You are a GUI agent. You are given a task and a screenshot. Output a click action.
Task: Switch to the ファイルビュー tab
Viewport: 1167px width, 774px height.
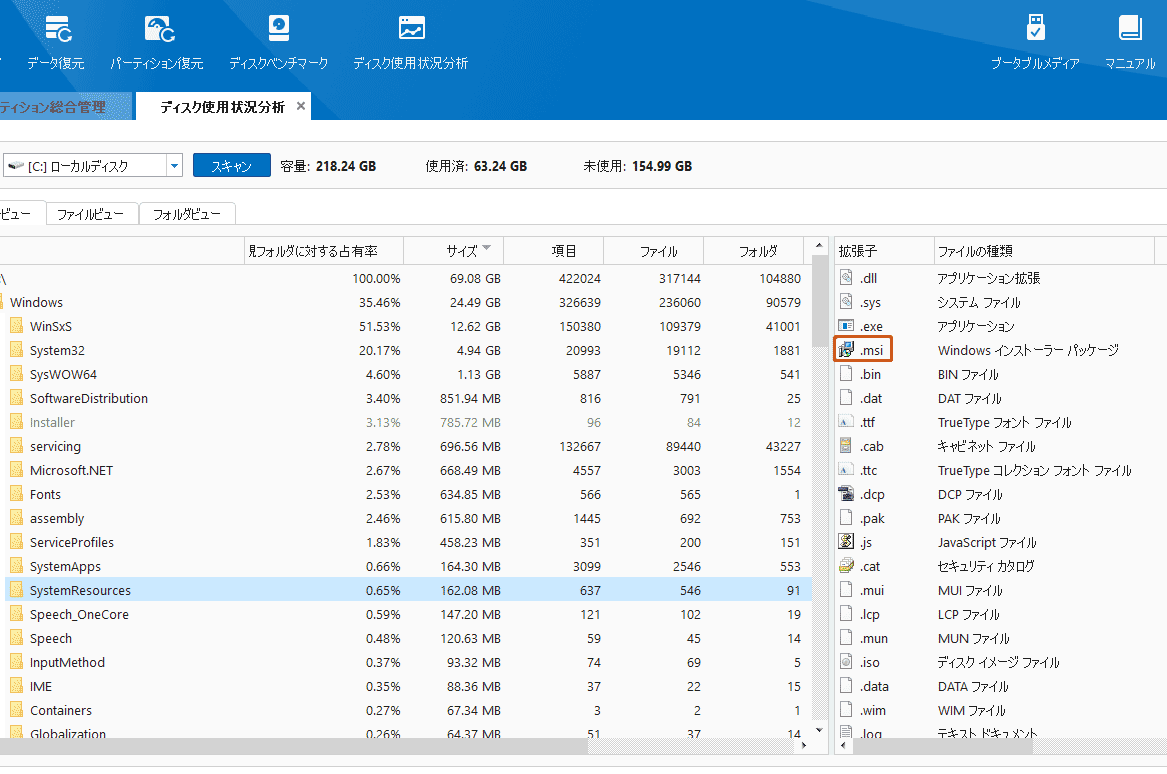click(x=91, y=213)
